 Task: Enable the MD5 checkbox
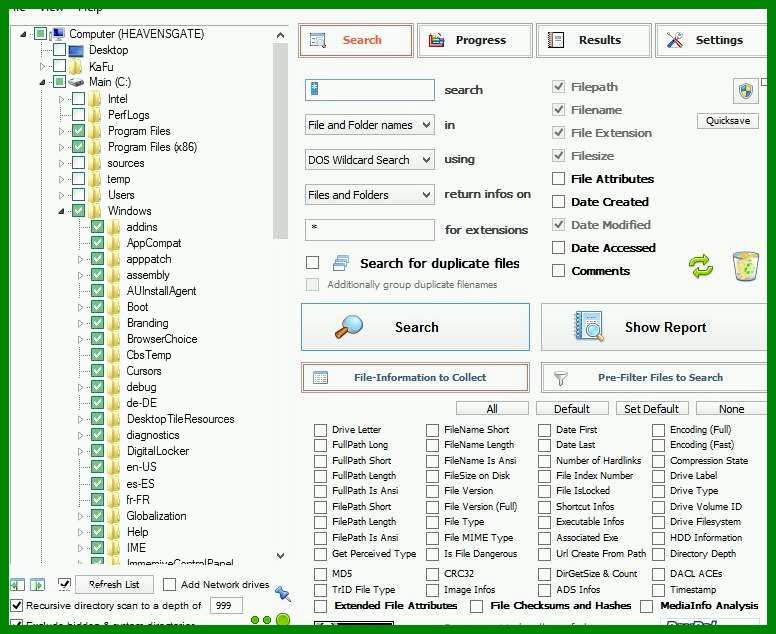pos(320,574)
